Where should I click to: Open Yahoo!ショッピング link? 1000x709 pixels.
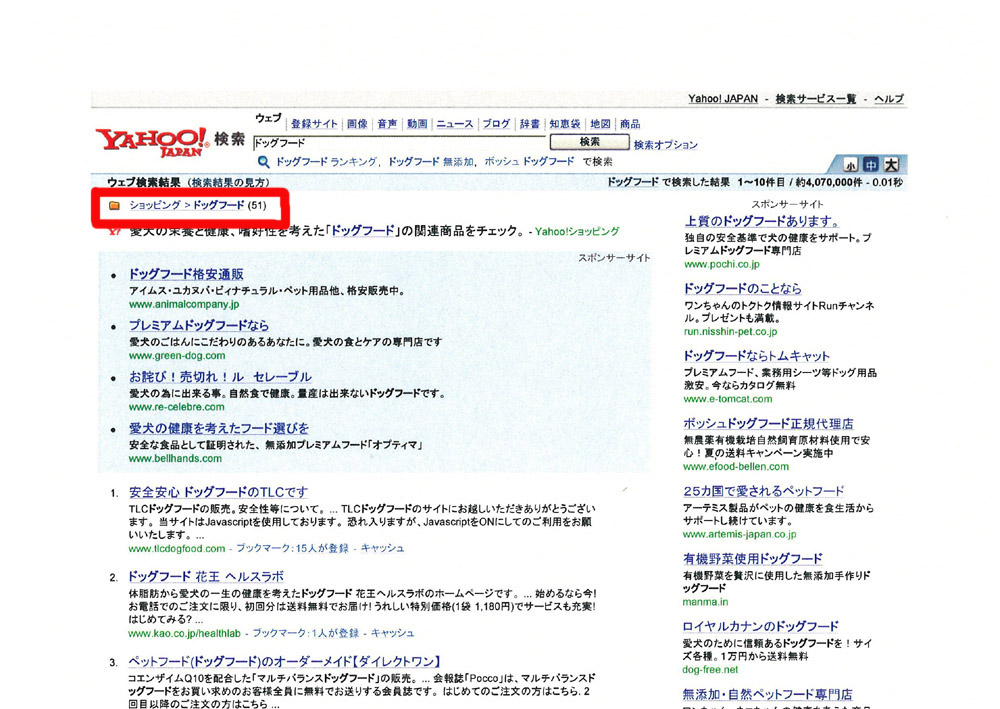coord(577,231)
